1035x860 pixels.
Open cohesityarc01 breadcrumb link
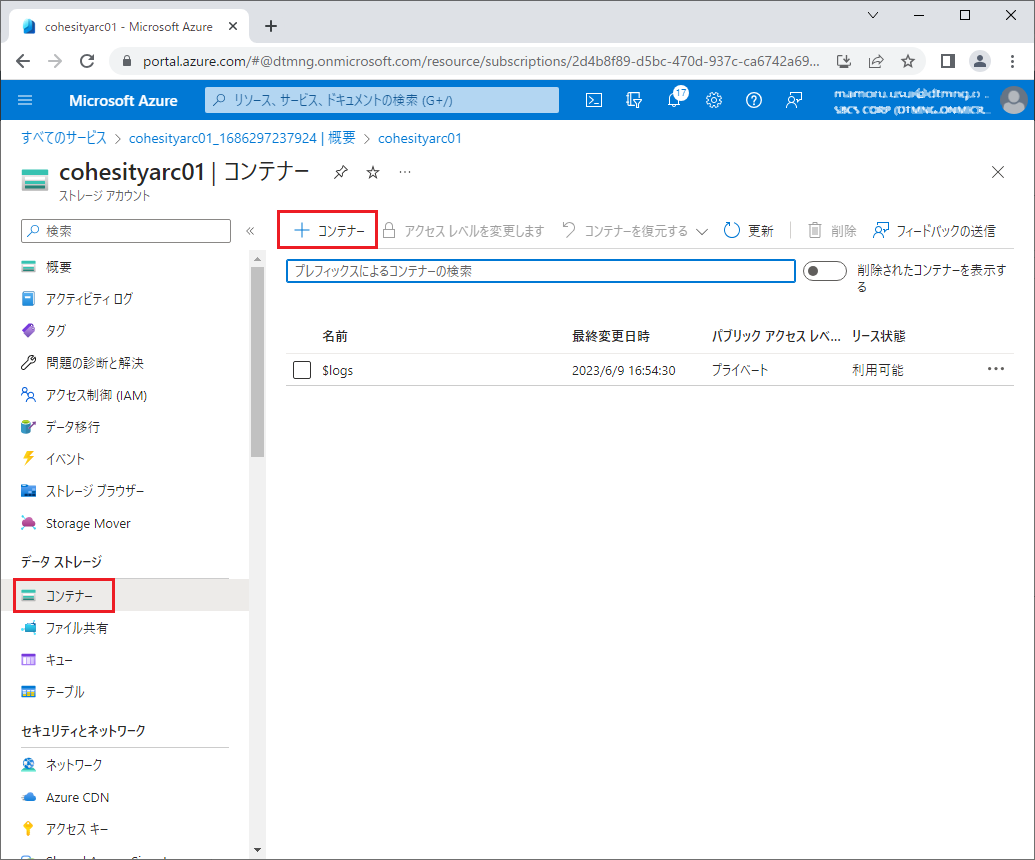point(420,138)
